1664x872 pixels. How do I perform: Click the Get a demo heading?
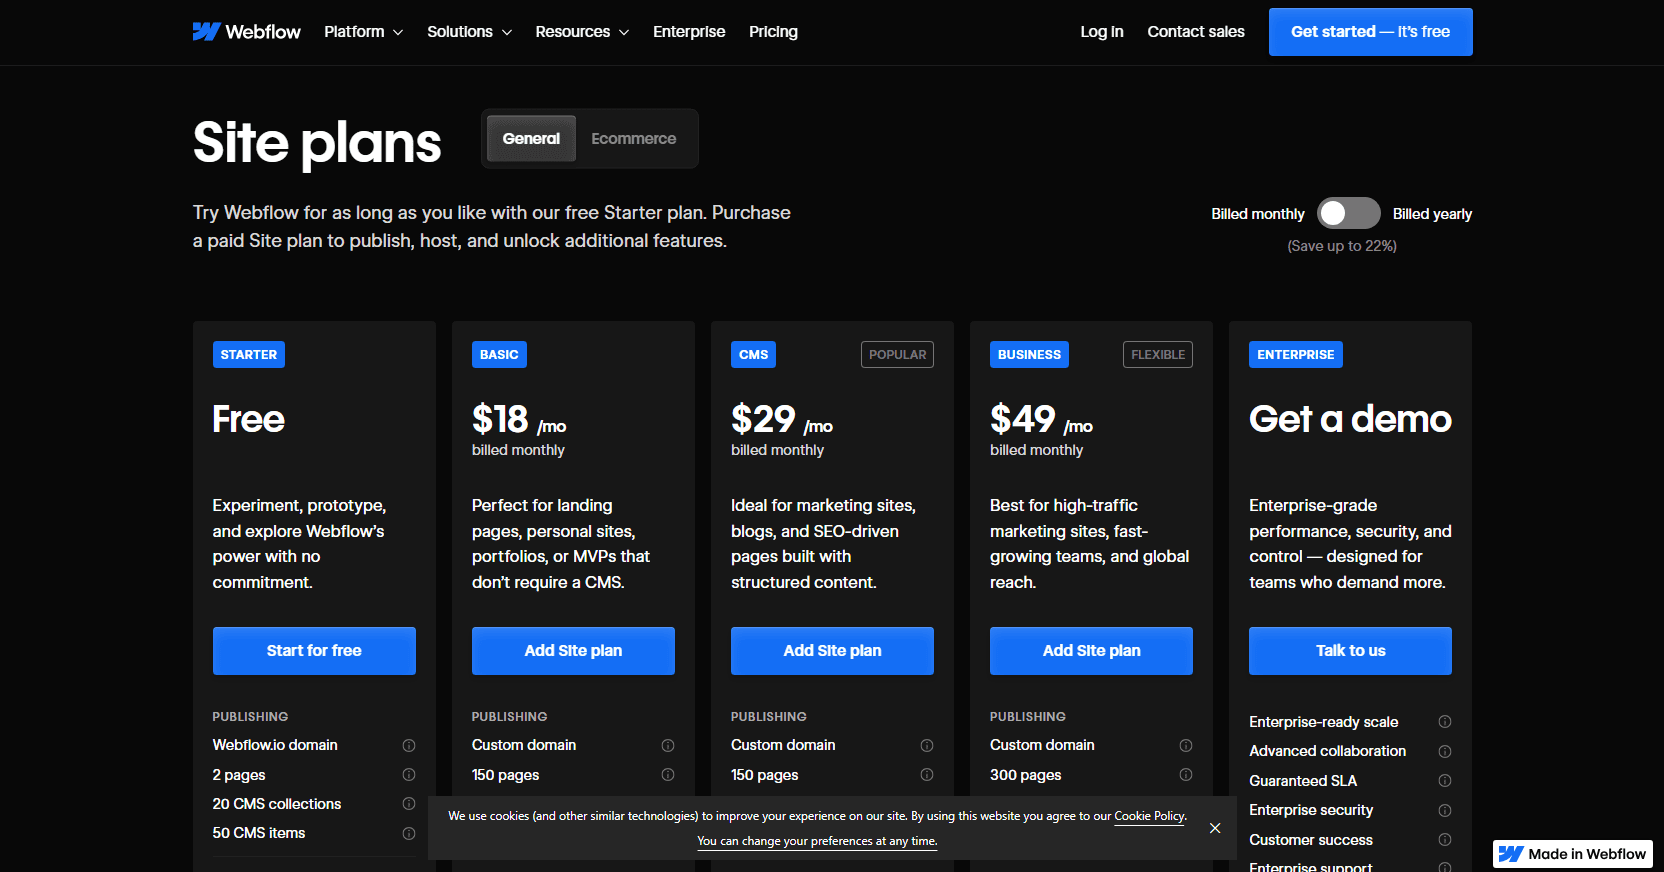1350,419
